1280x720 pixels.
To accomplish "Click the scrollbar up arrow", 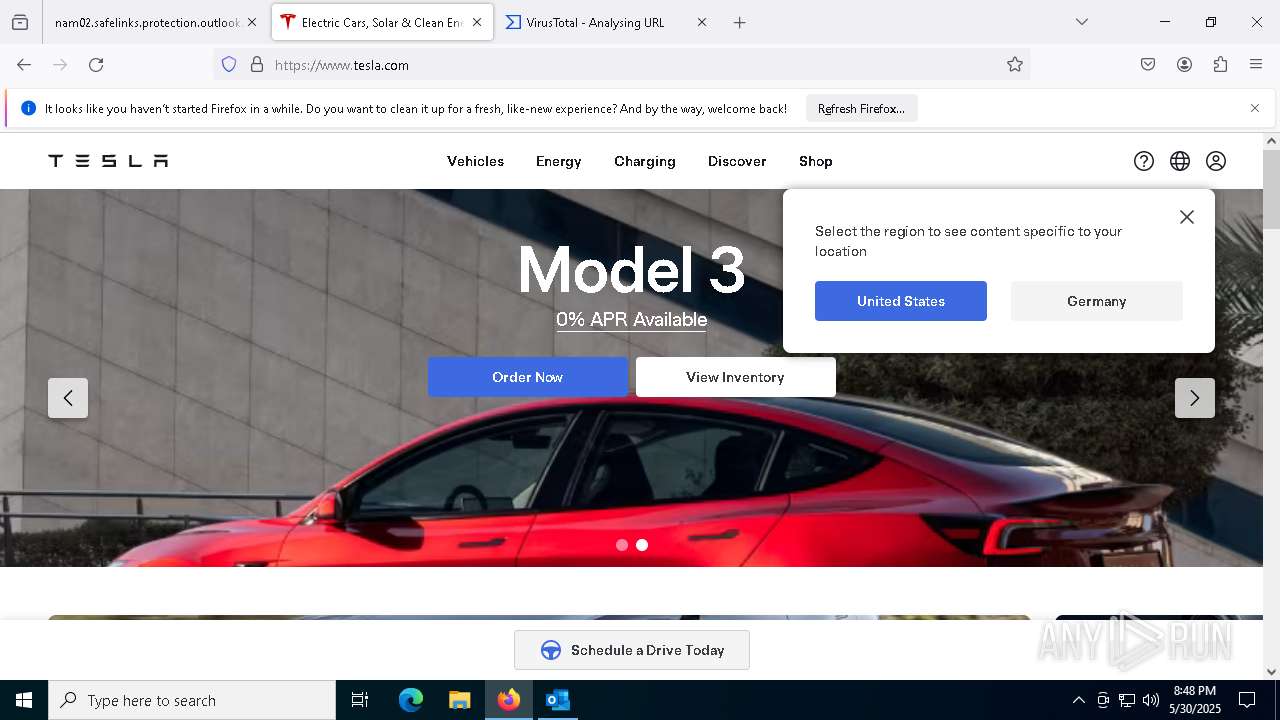I will point(1271,141).
